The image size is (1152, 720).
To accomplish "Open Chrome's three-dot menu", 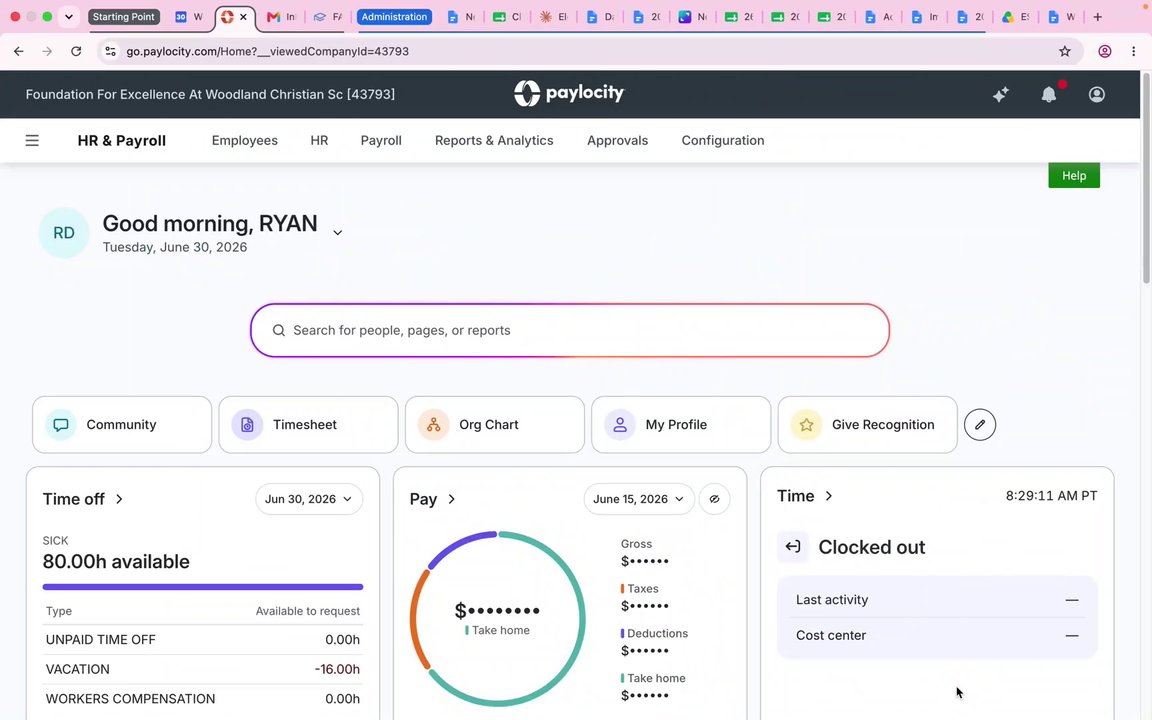I will pos(1134,51).
